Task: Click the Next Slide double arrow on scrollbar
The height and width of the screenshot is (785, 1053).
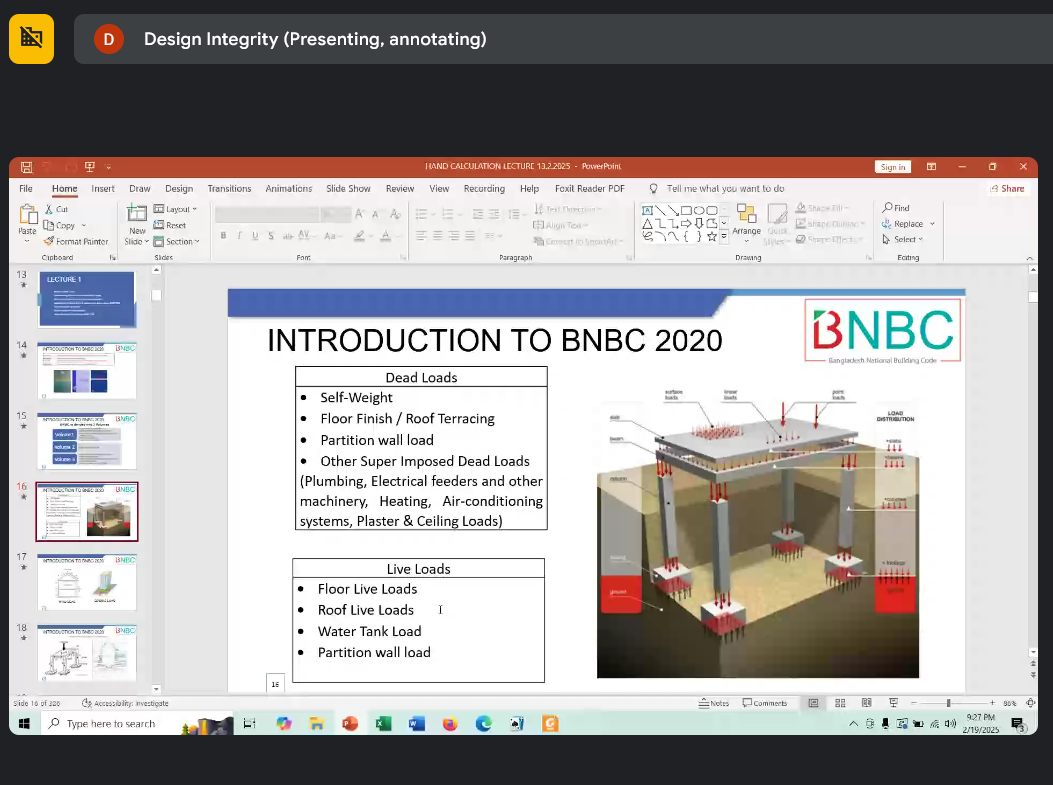Action: [x=1033, y=675]
